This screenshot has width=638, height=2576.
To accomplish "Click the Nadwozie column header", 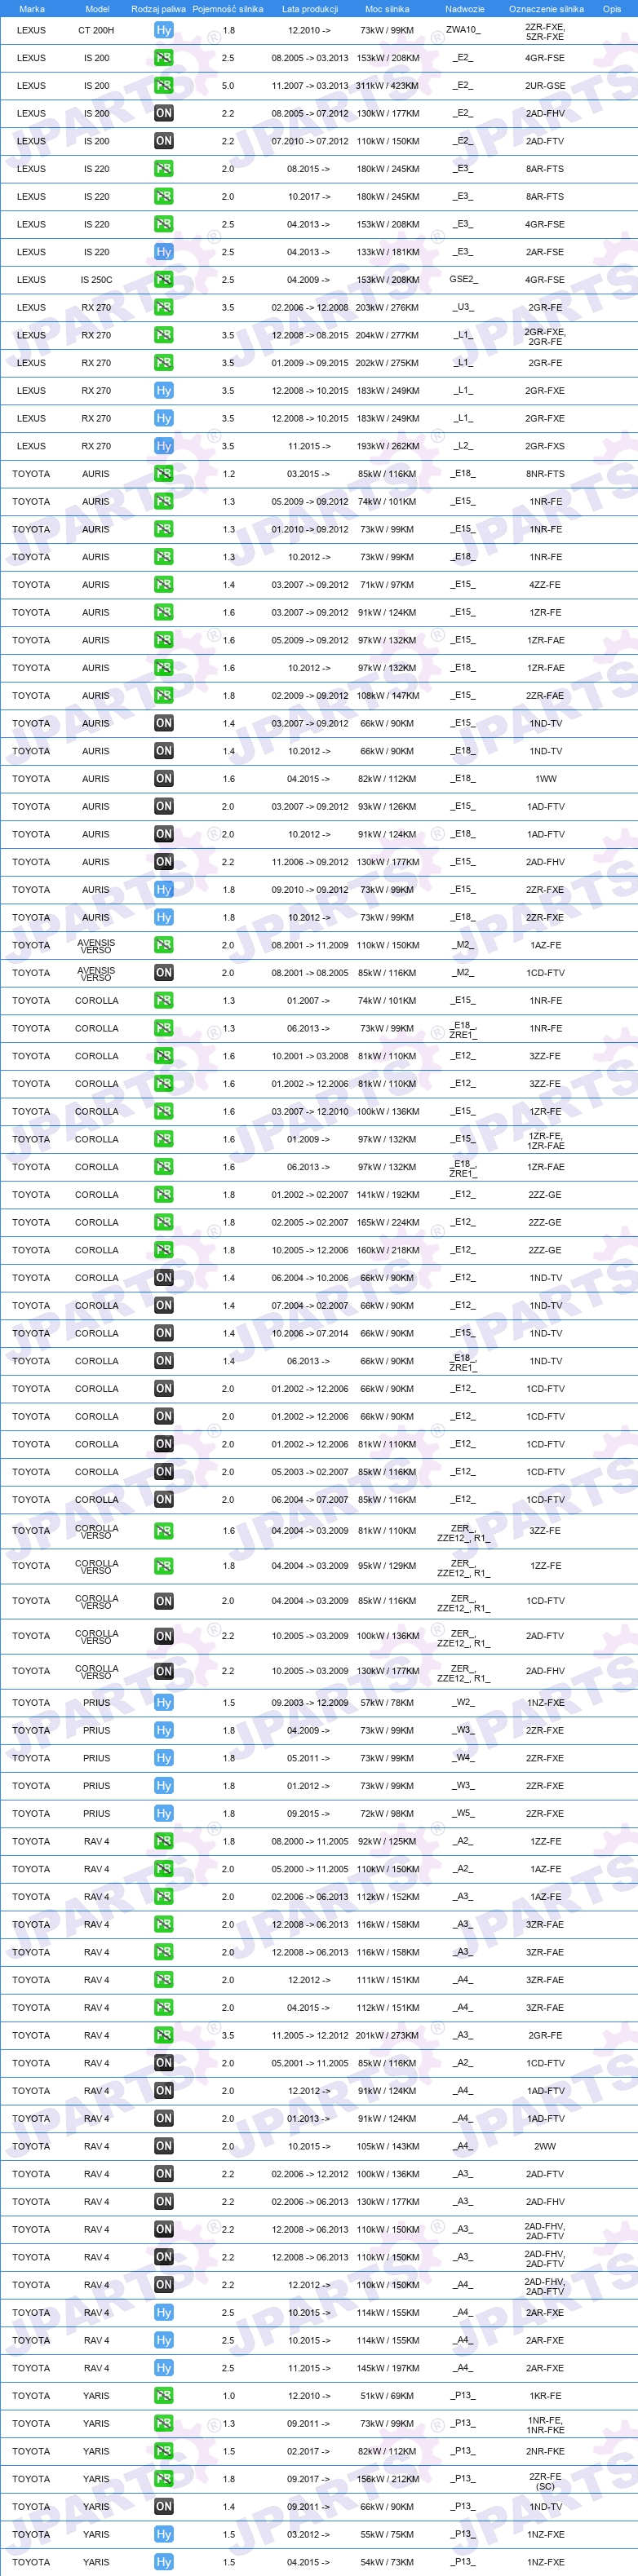I will 465,9.
